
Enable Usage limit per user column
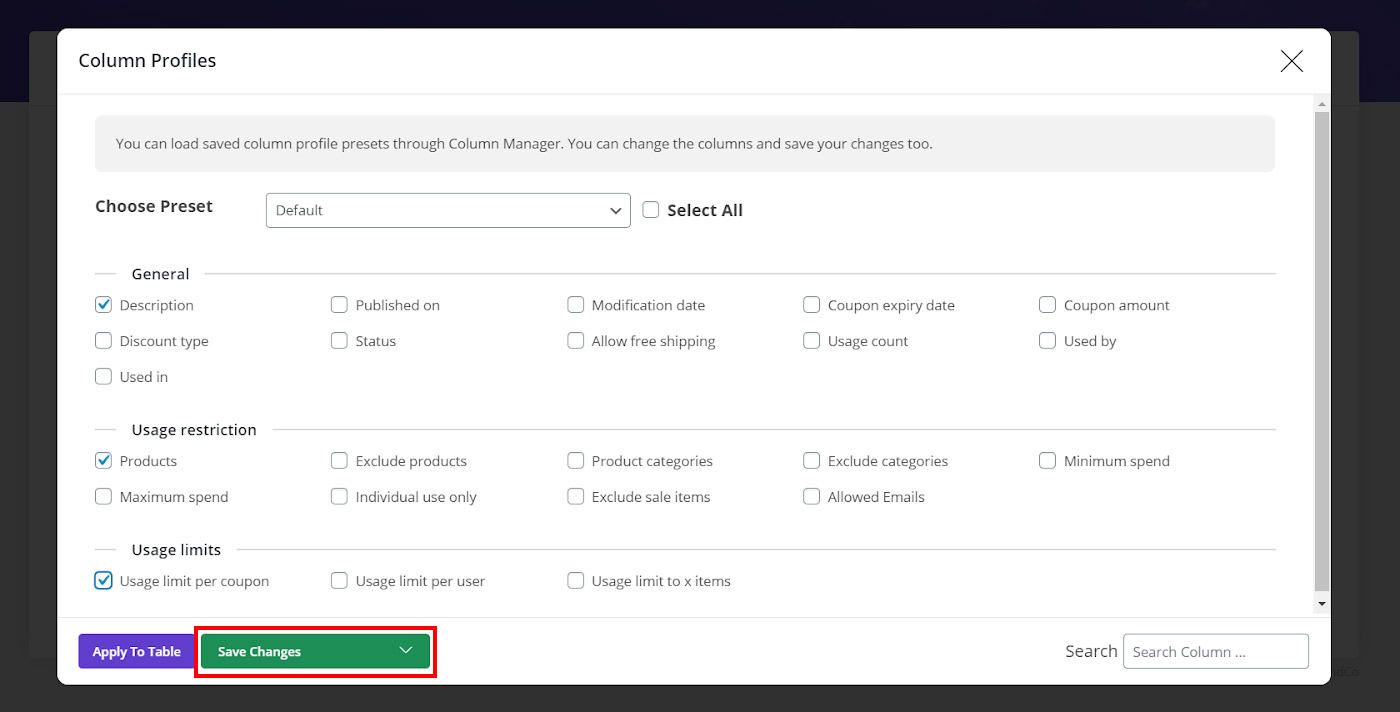click(339, 581)
